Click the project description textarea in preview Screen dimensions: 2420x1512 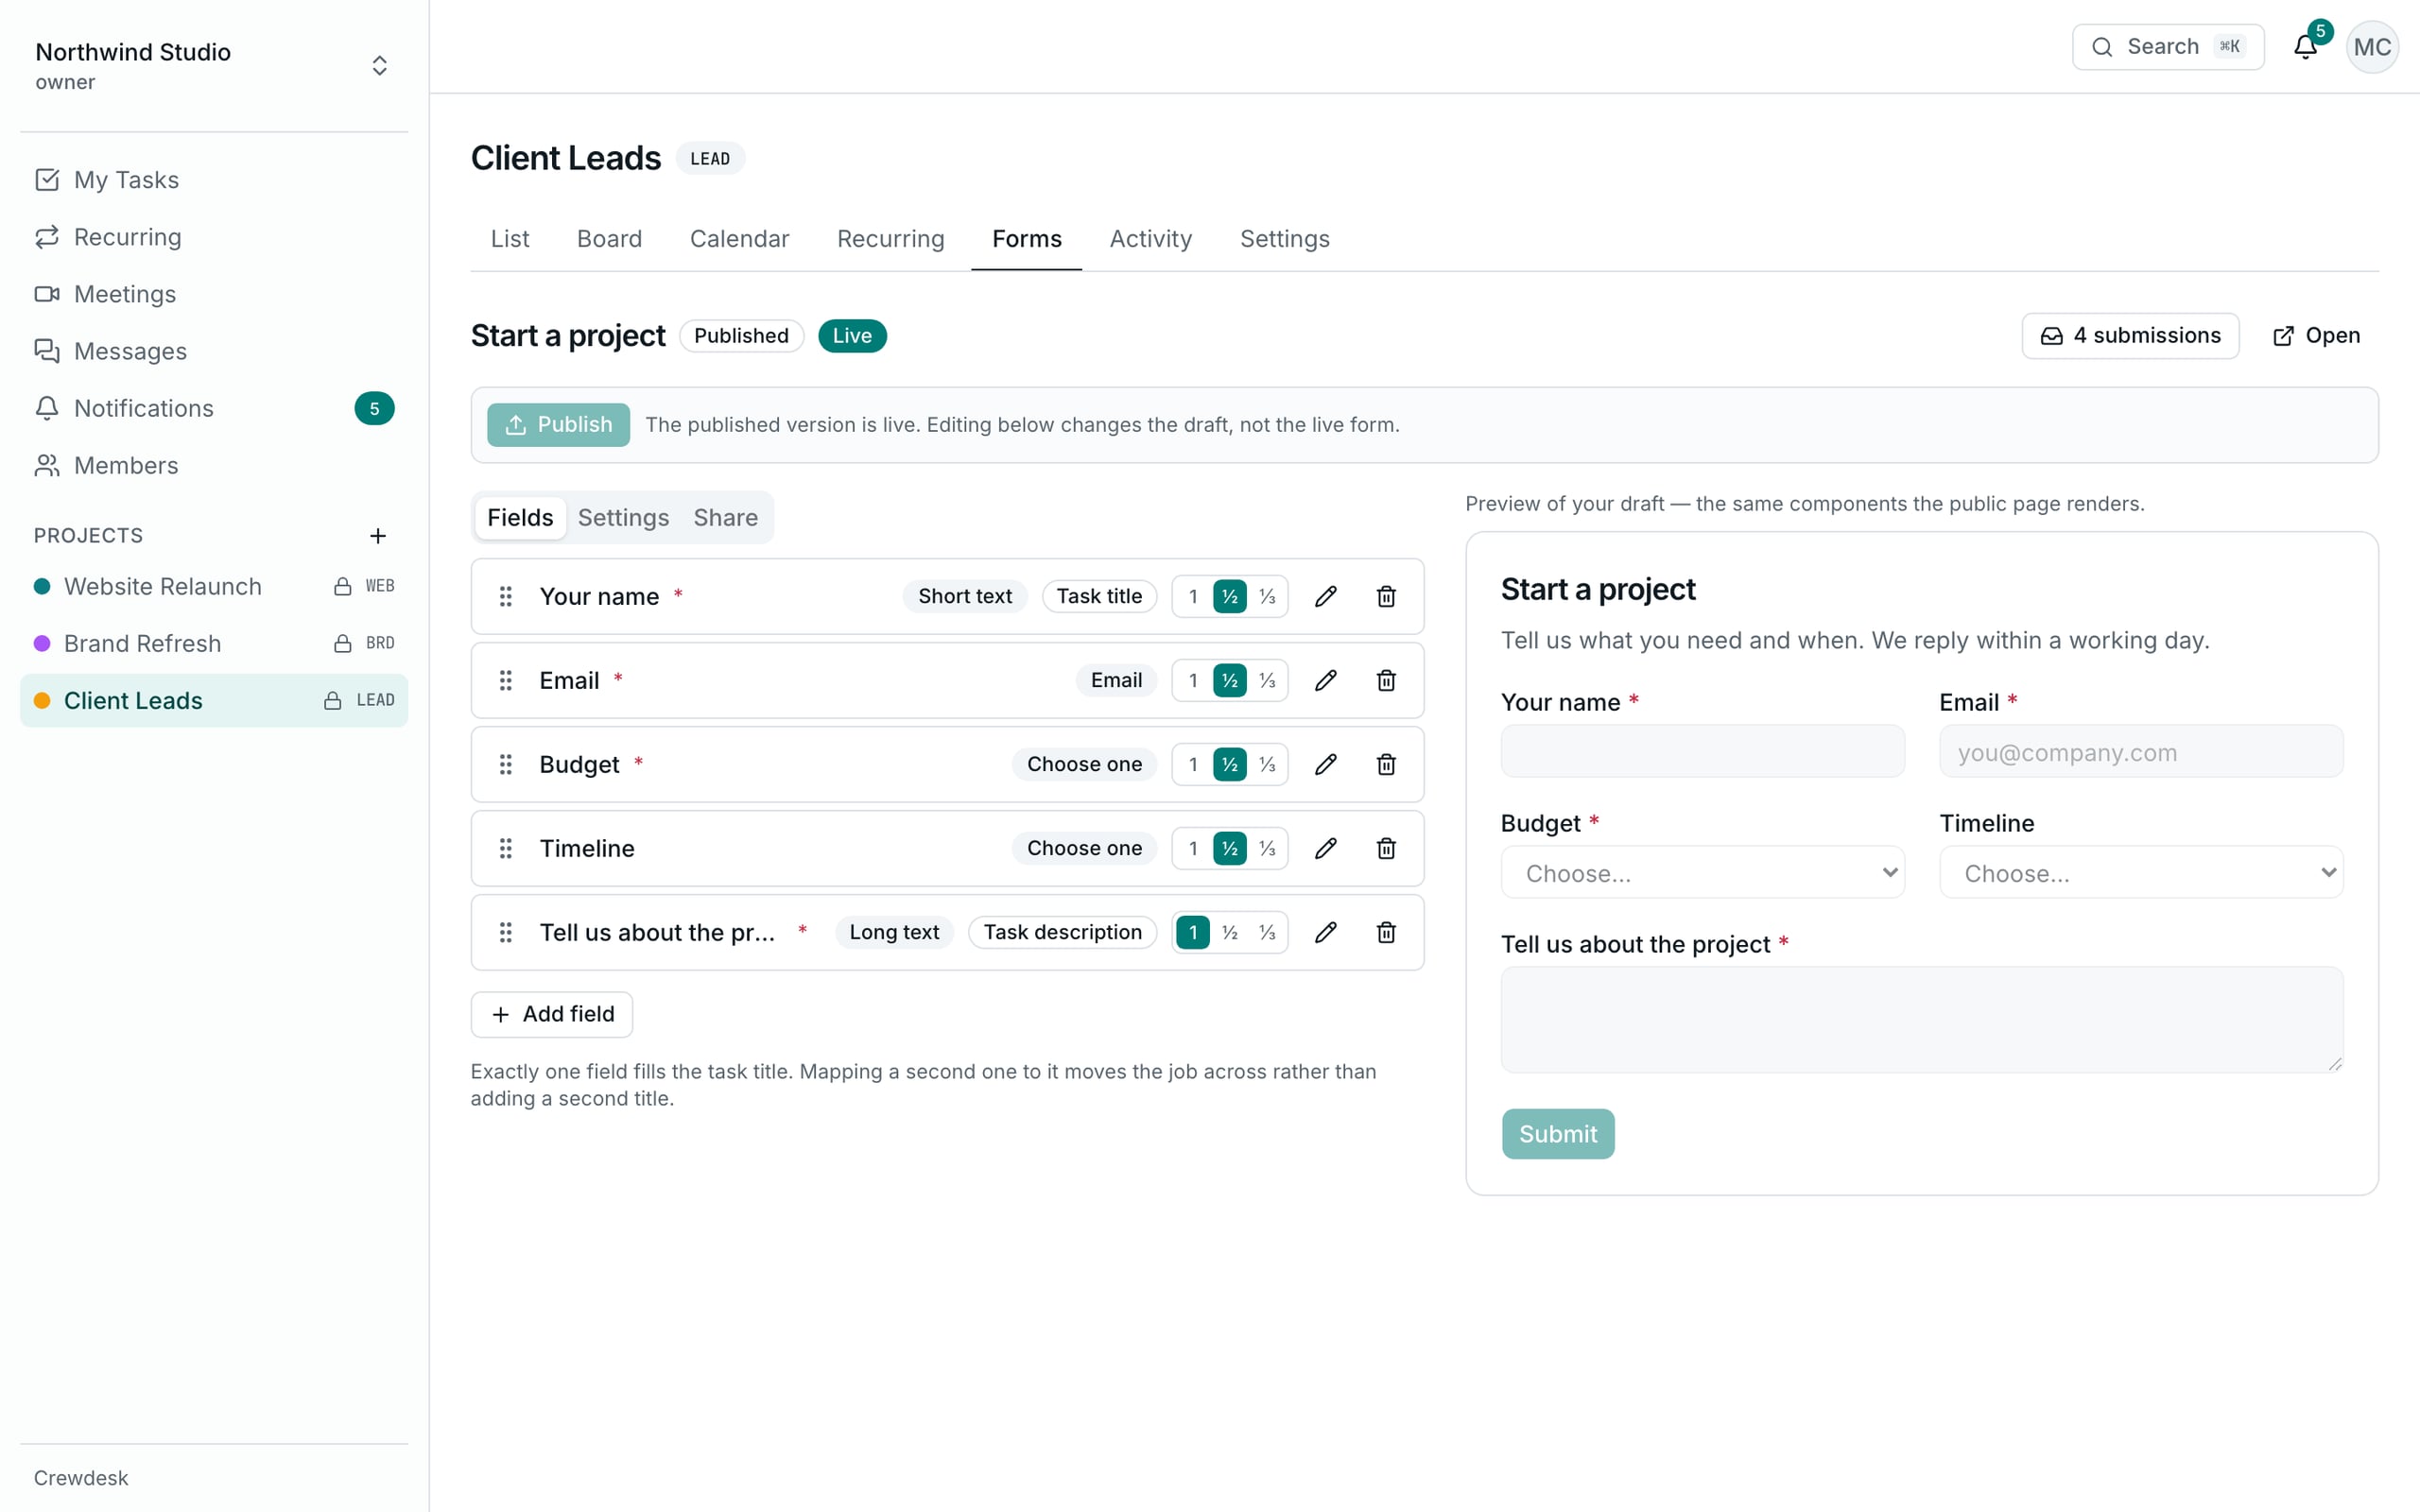click(1922, 1019)
